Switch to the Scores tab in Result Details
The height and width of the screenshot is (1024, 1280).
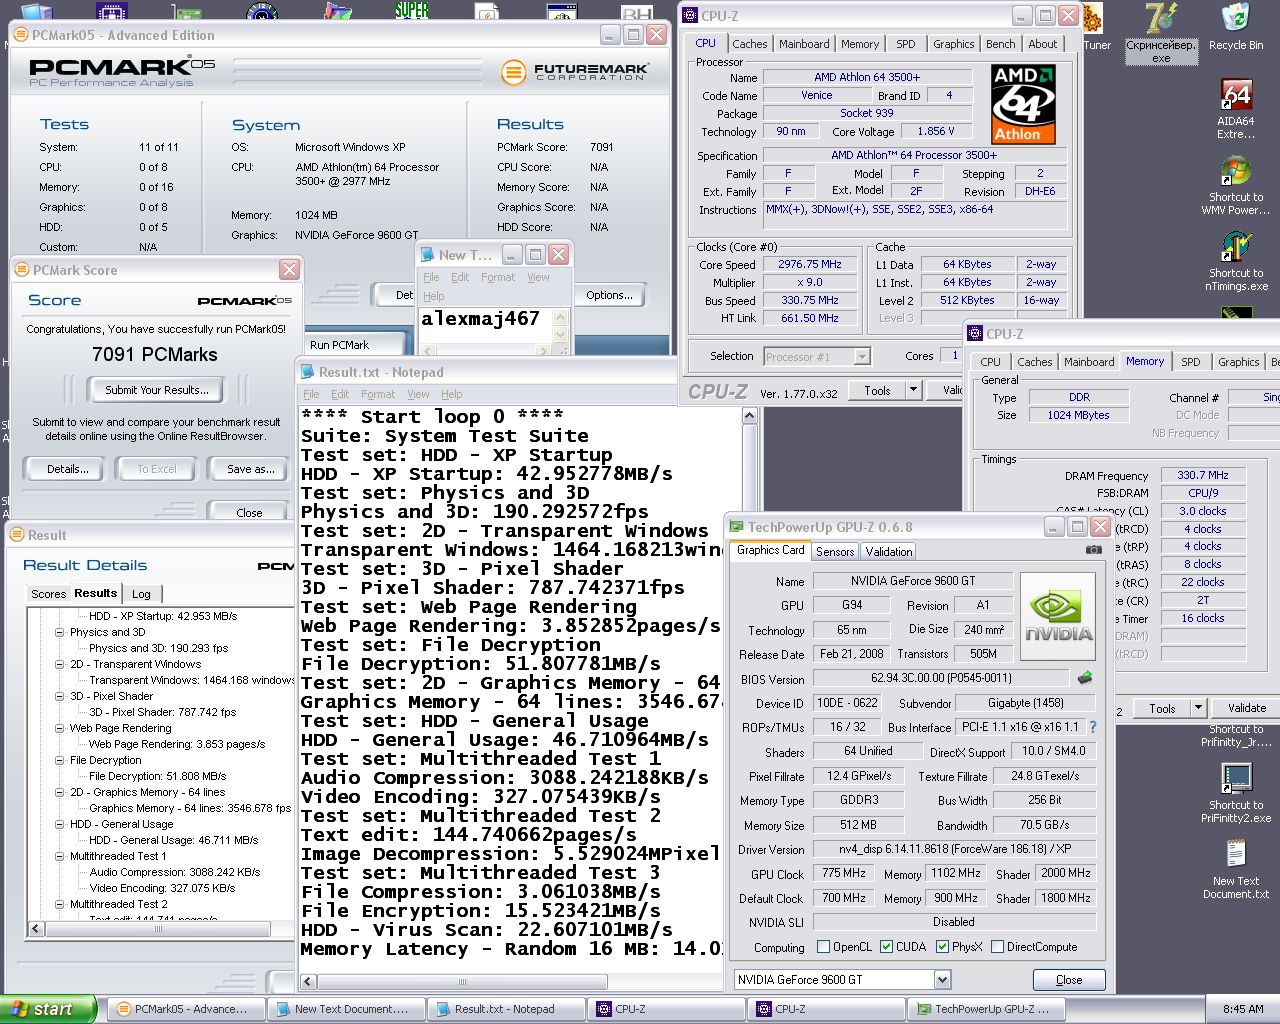pyautogui.click(x=48, y=594)
